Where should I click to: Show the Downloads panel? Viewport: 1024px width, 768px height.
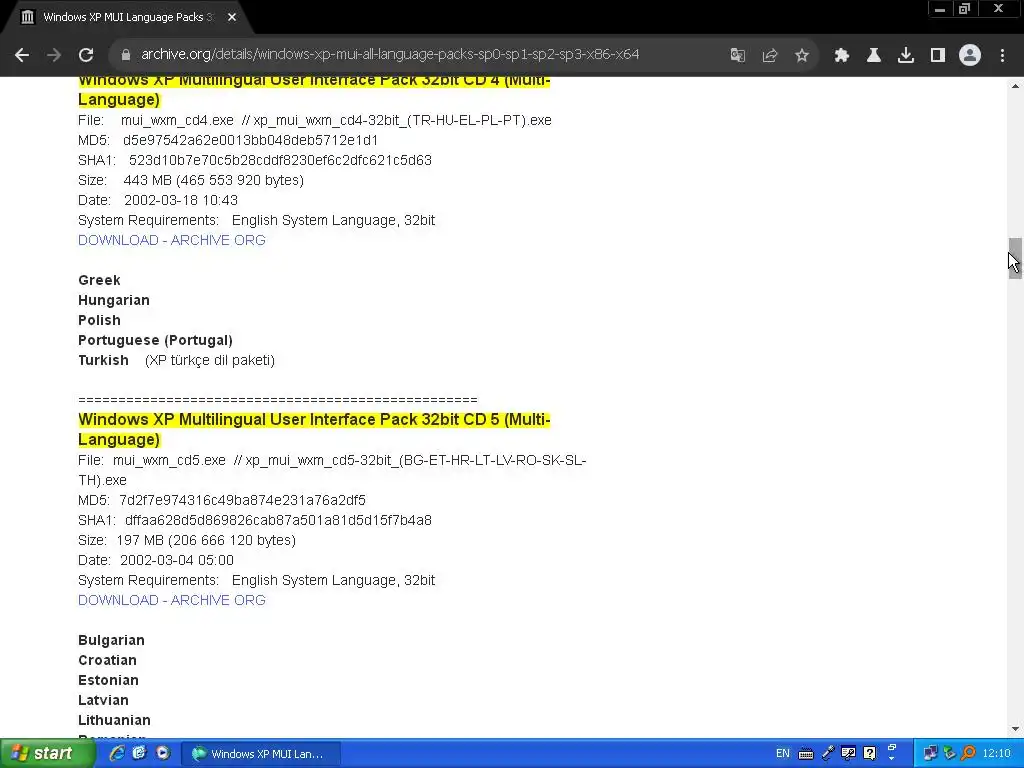tap(906, 55)
